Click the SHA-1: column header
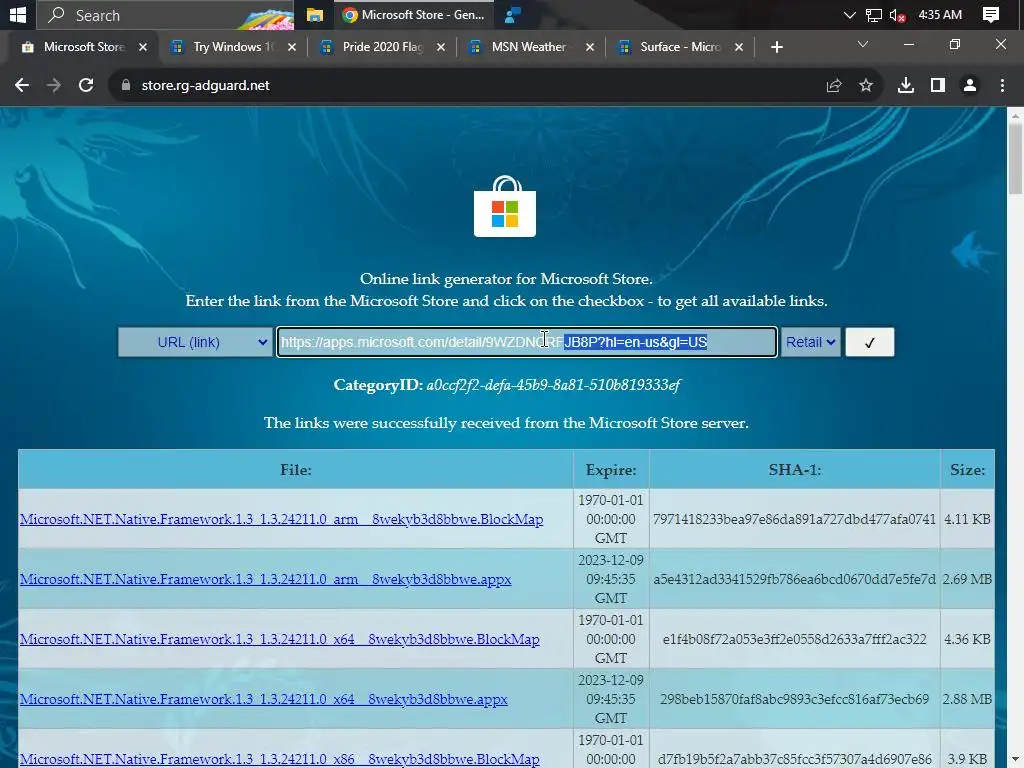 point(795,470)
